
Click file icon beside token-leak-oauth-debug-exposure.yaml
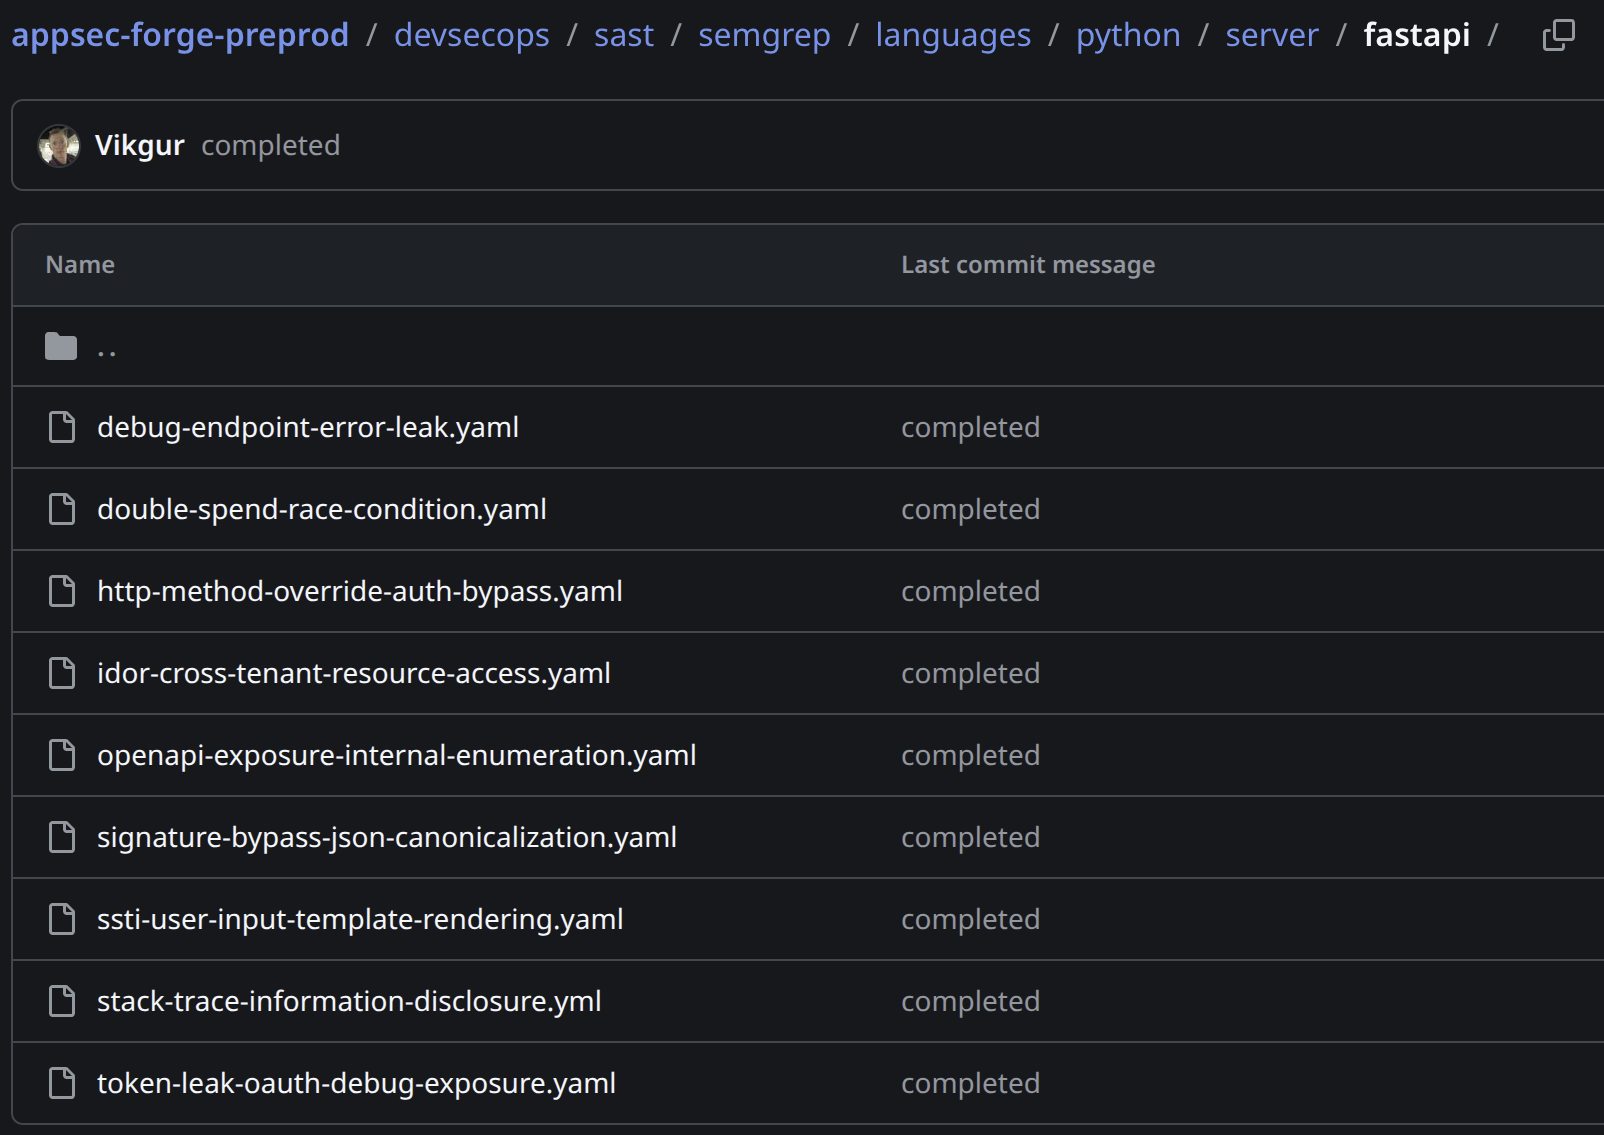(x=62, y=1083)
